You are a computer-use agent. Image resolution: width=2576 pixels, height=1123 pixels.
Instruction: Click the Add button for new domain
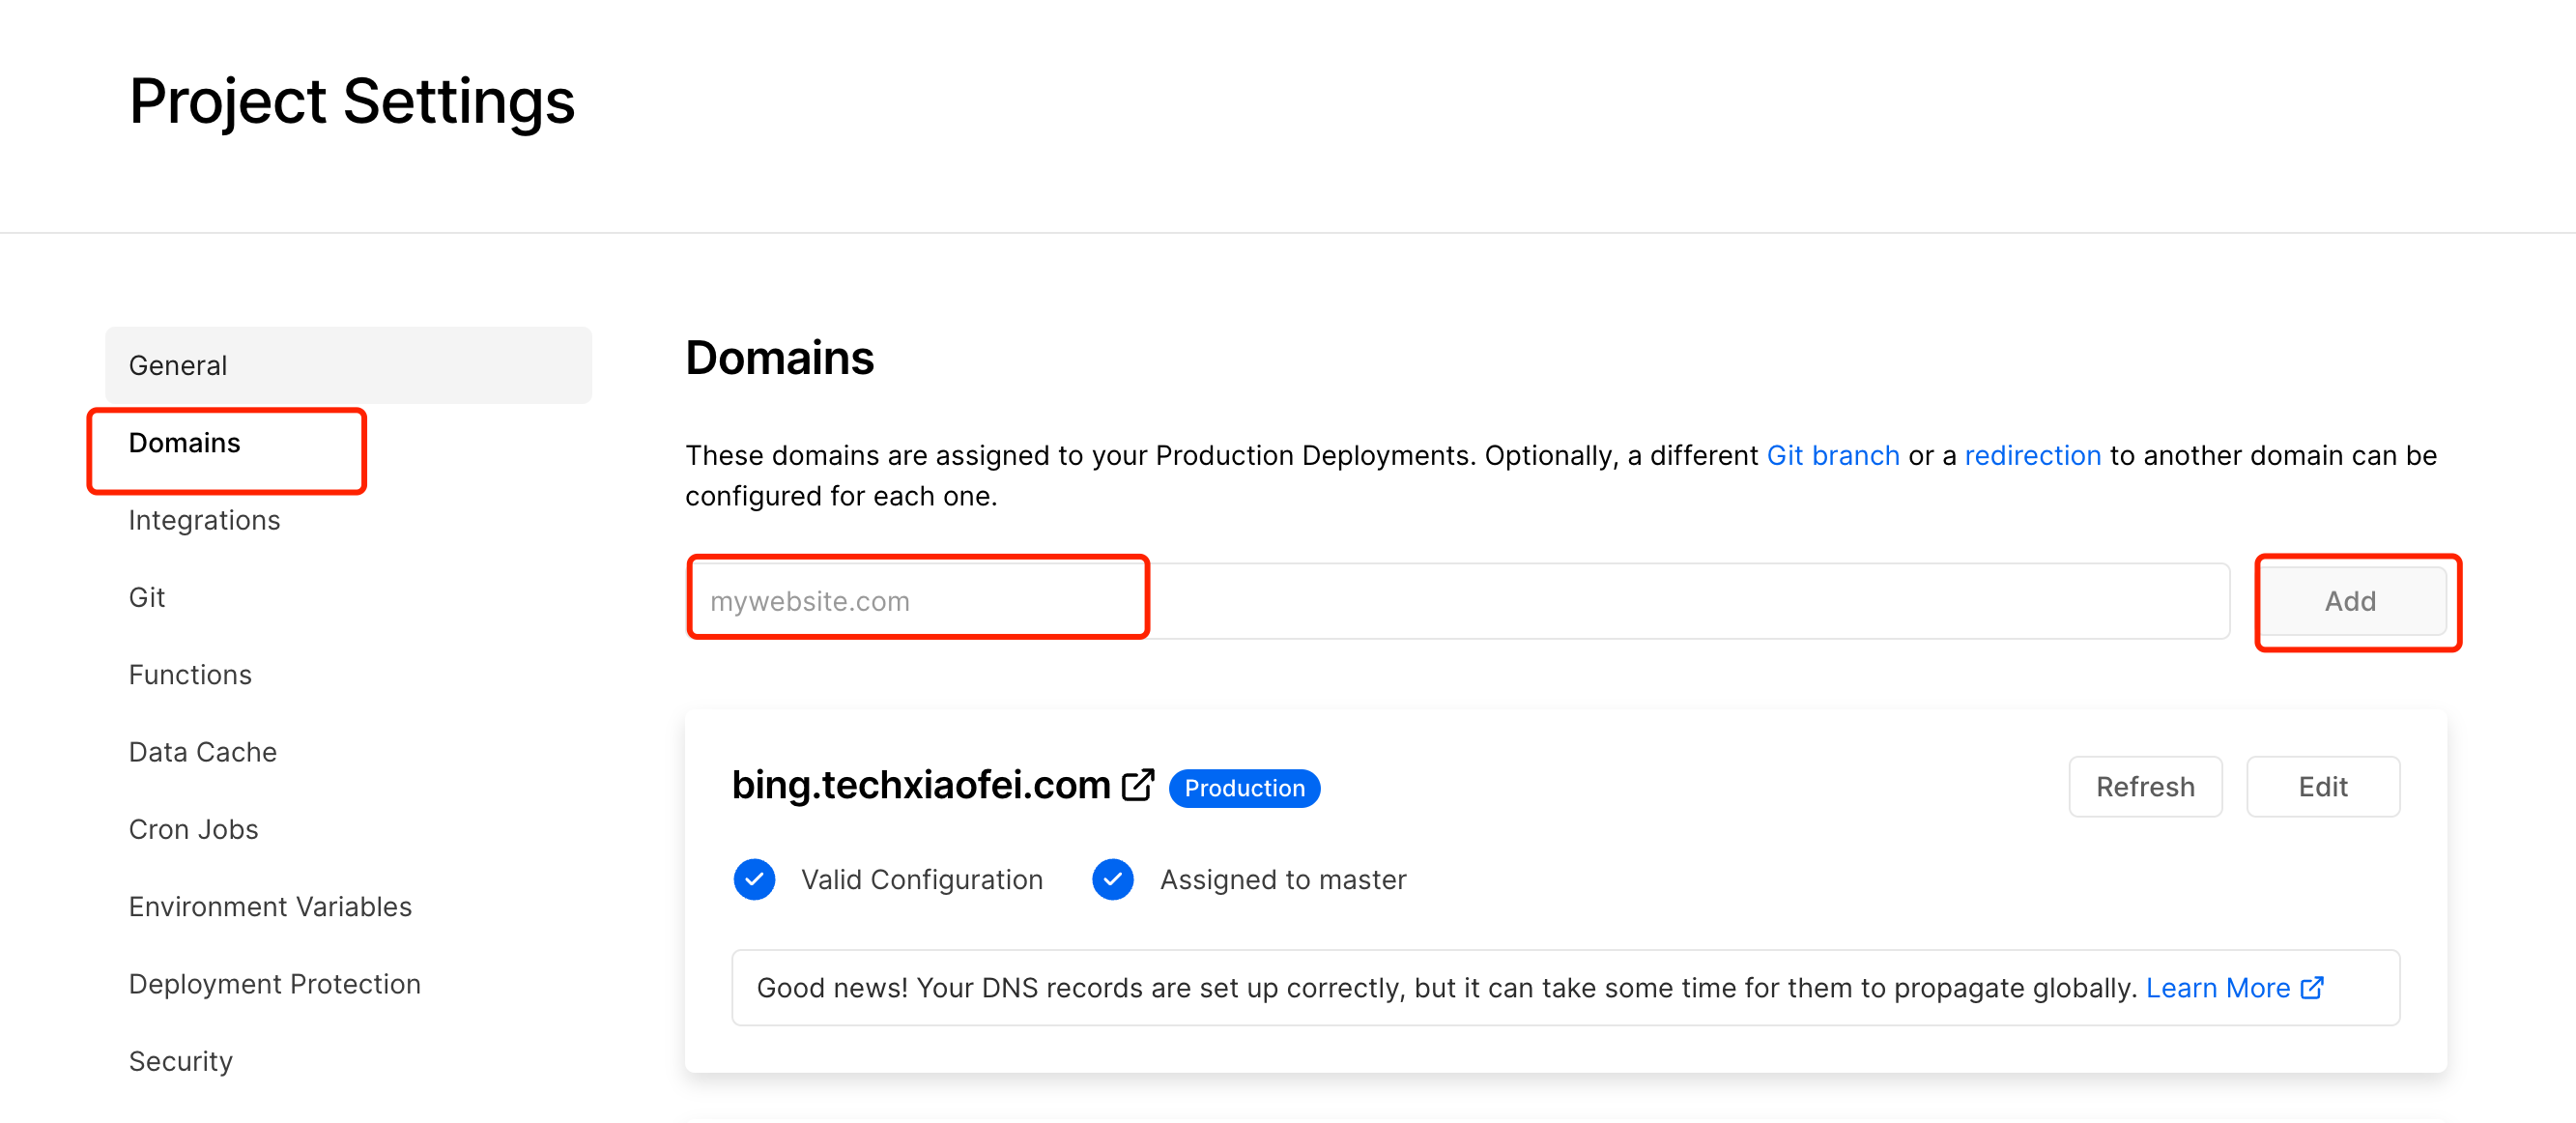pyautogui.click(x=2353, y=600)
